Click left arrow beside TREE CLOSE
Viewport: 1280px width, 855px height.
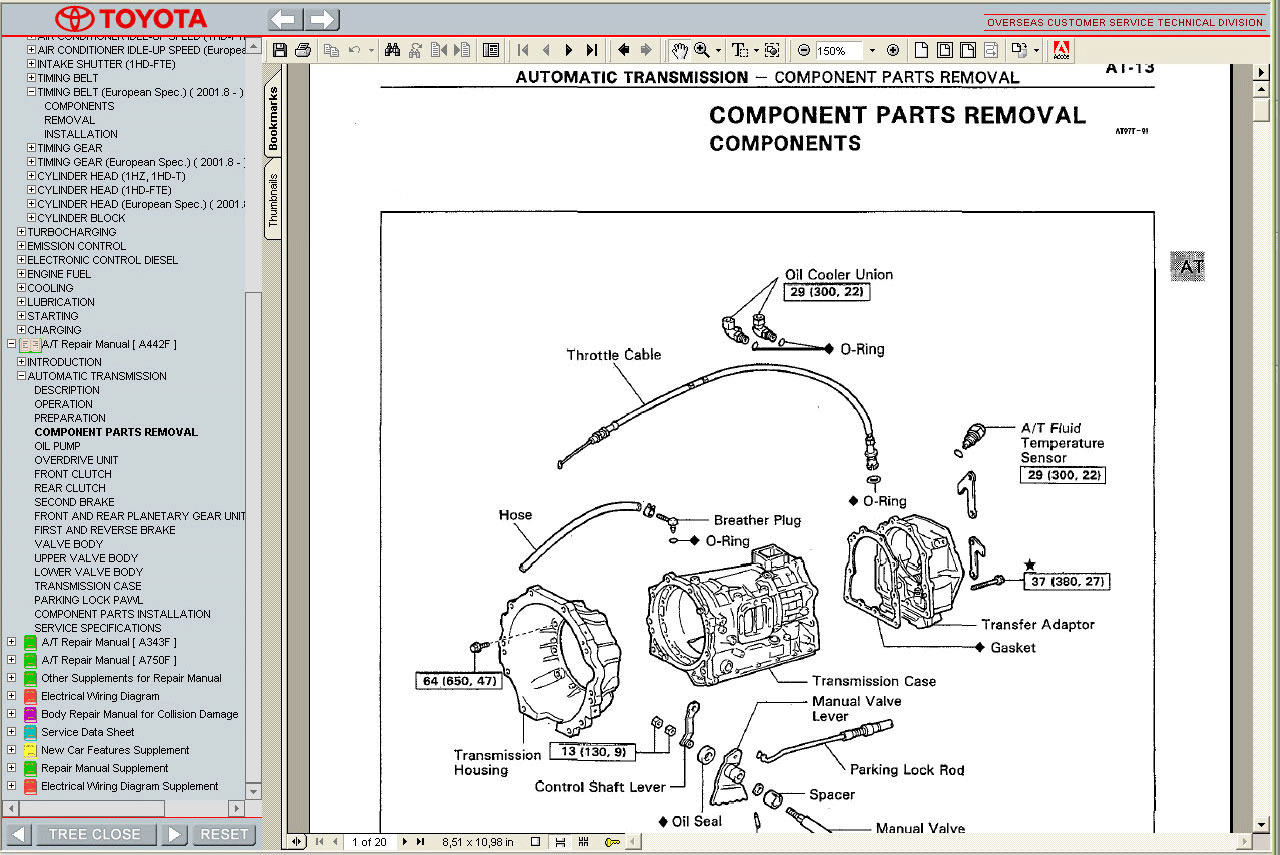pyautogui.click(x=18, y=834)
